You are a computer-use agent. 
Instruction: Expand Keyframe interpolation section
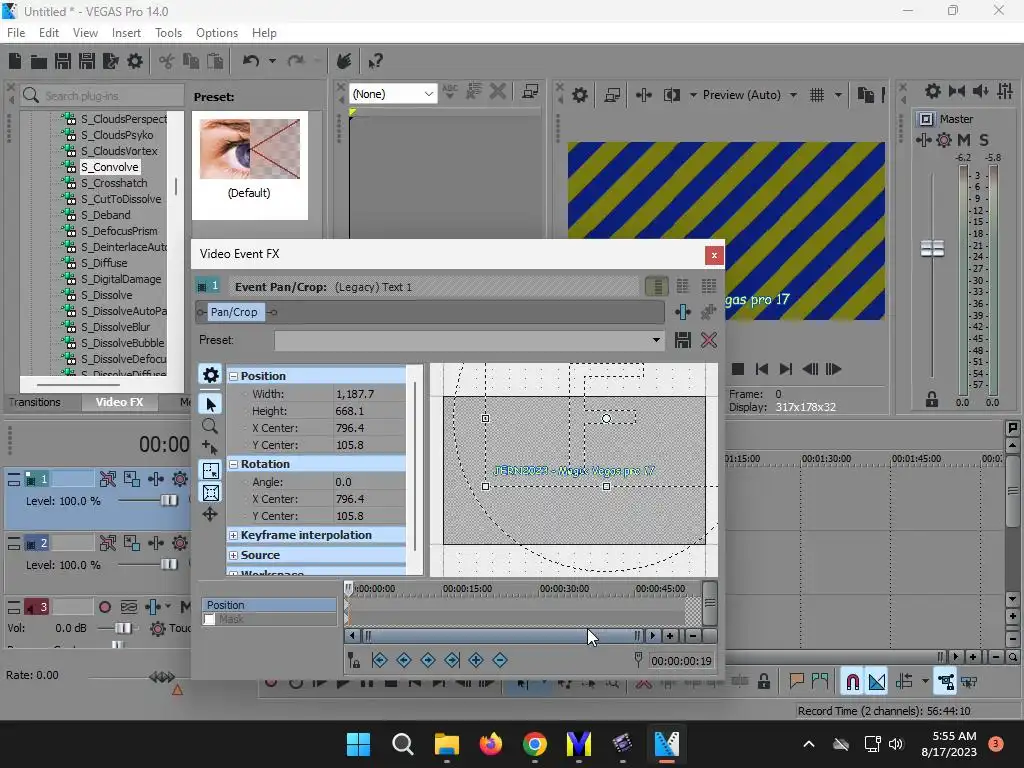click(233, 536)
